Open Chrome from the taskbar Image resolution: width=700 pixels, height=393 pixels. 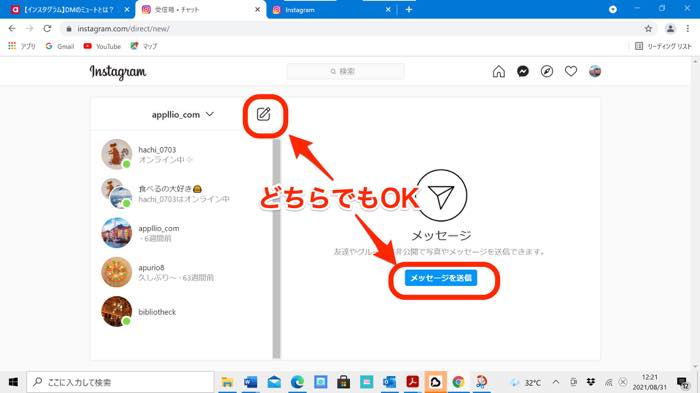tap(458, 382)
